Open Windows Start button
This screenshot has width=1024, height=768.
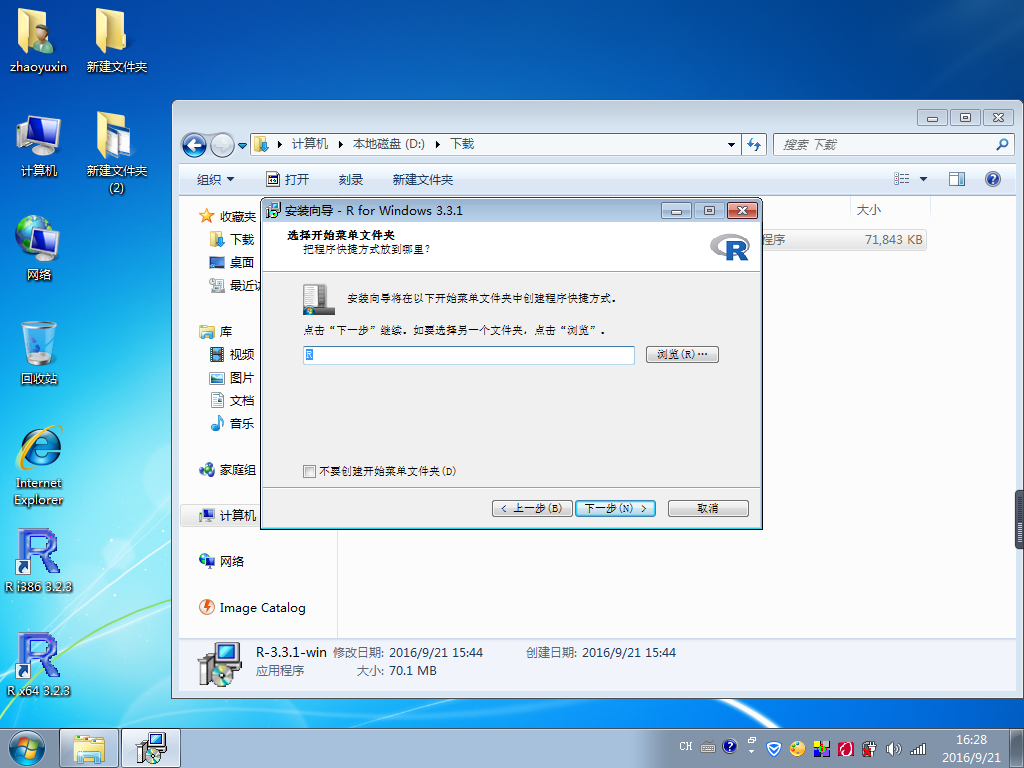click(x=27, y=748)
